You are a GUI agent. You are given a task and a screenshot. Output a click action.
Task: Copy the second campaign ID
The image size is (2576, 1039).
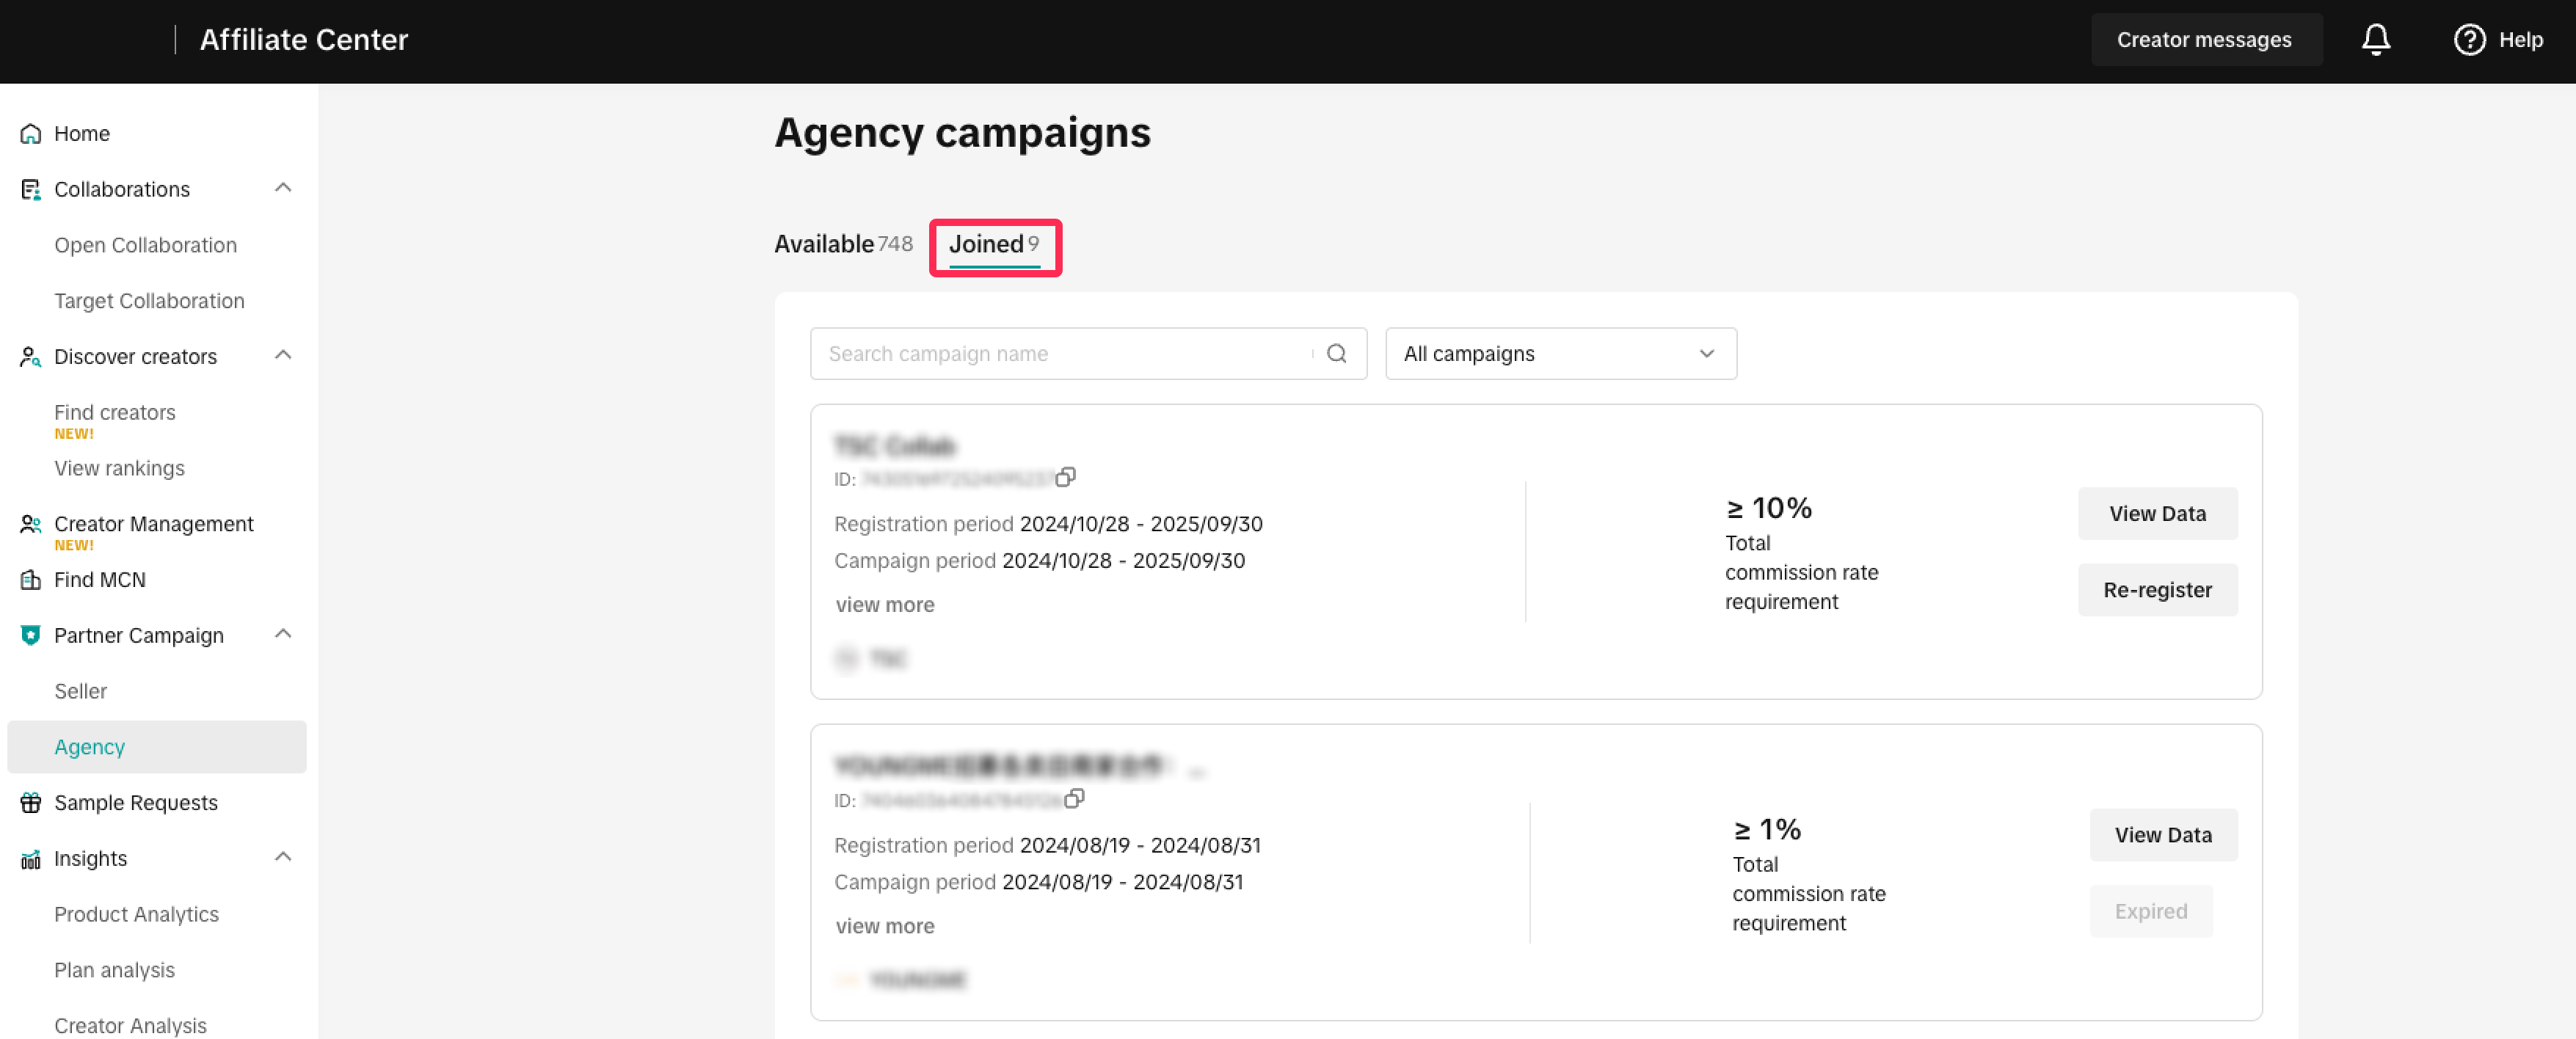click(1074, 798)
